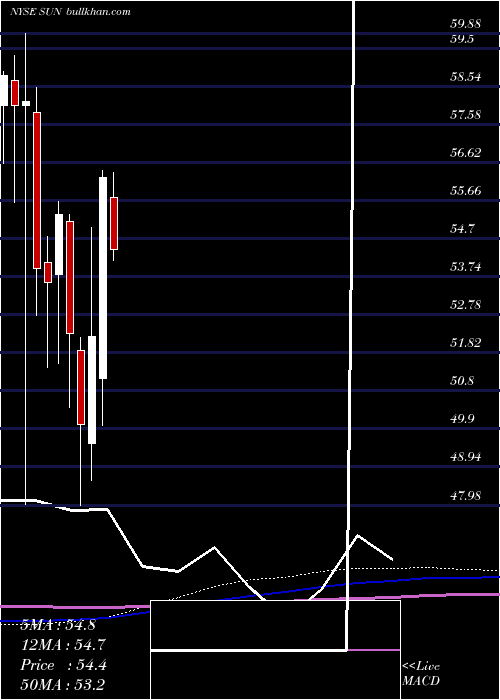Image resolution: width=500 pixels, height=700 pixels.
Task: Click the 59.5 price axis label
Action: (462, 39)
